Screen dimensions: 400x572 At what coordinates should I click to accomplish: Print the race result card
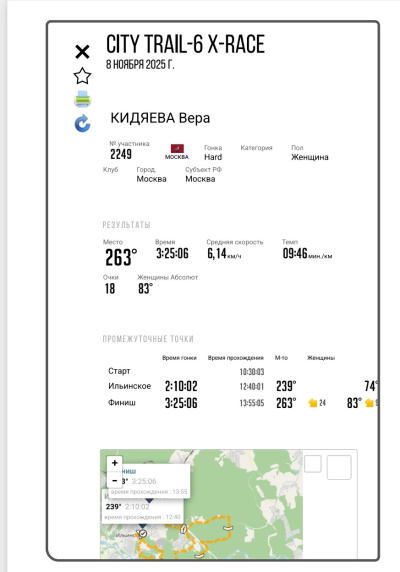tap(82, 99)
